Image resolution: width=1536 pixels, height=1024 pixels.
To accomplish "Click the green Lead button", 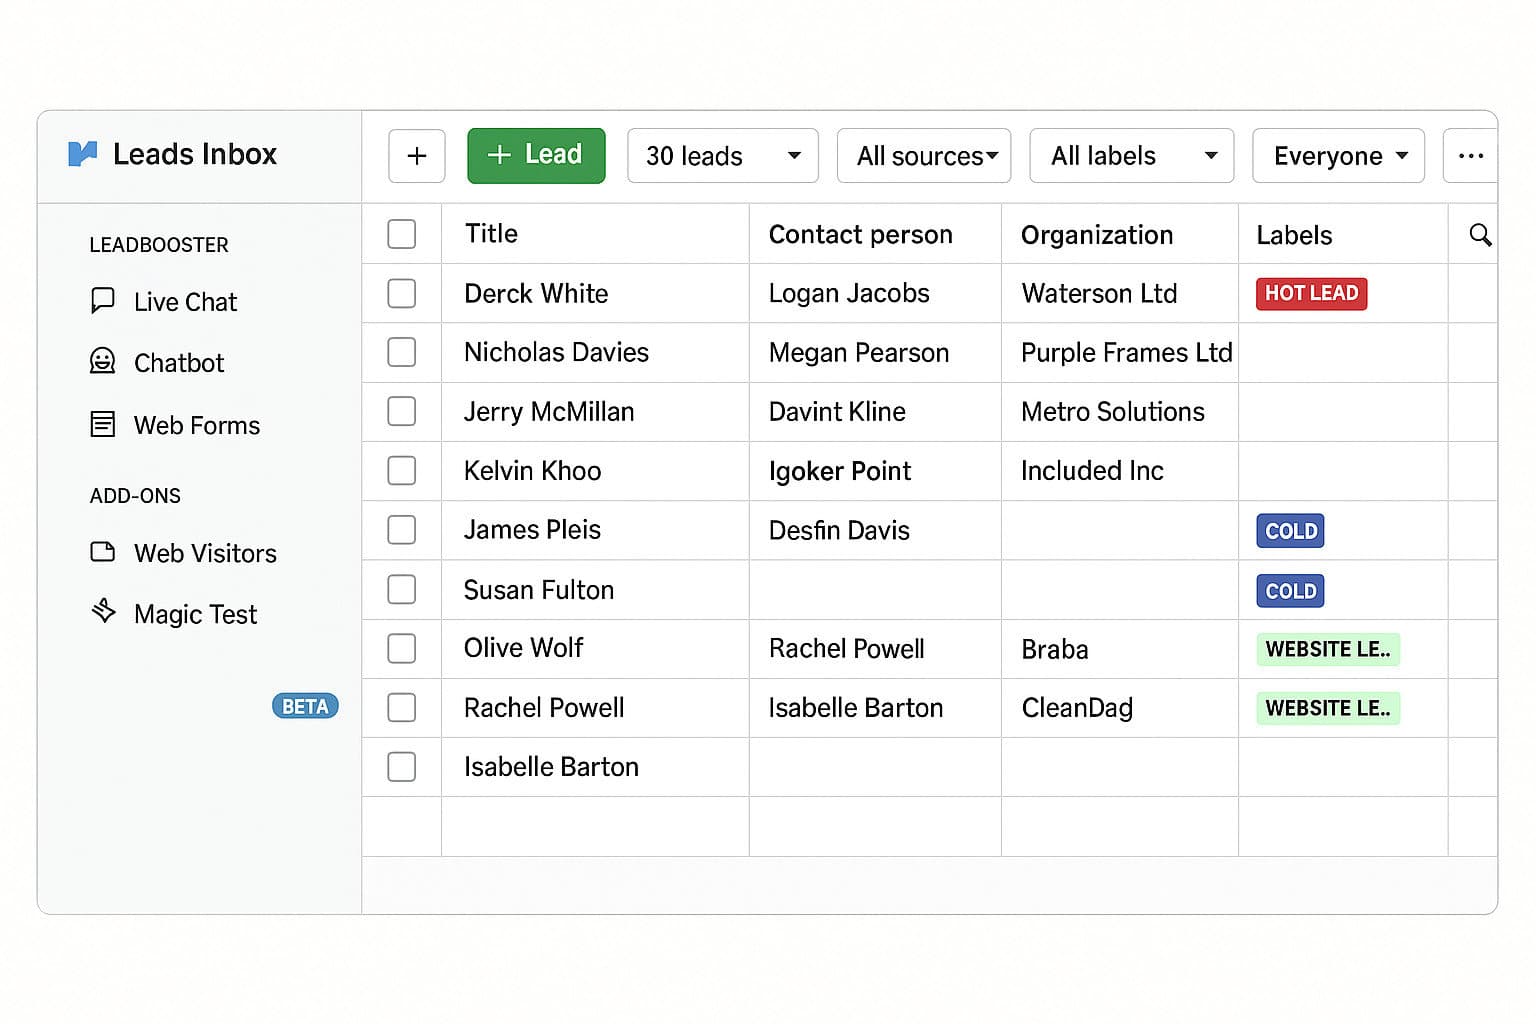I will 536,156.
